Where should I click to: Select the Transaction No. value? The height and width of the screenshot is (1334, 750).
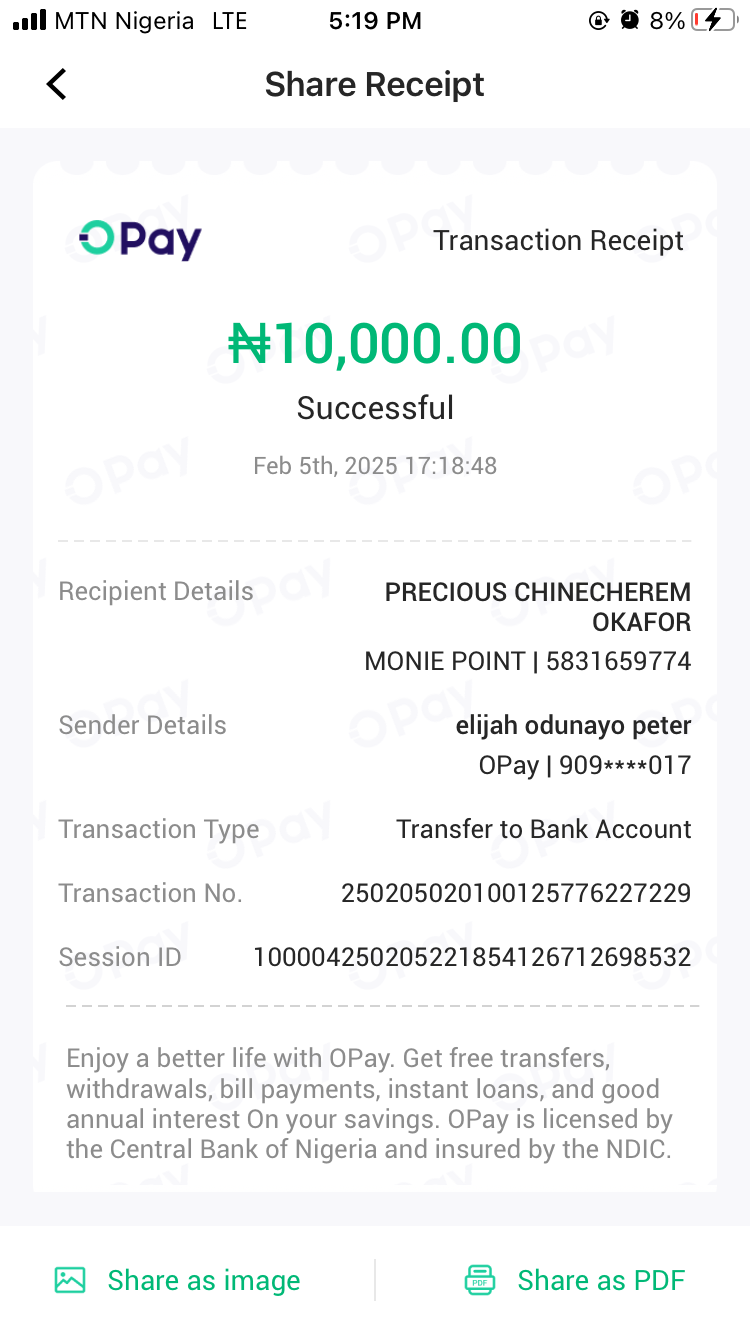516,893
